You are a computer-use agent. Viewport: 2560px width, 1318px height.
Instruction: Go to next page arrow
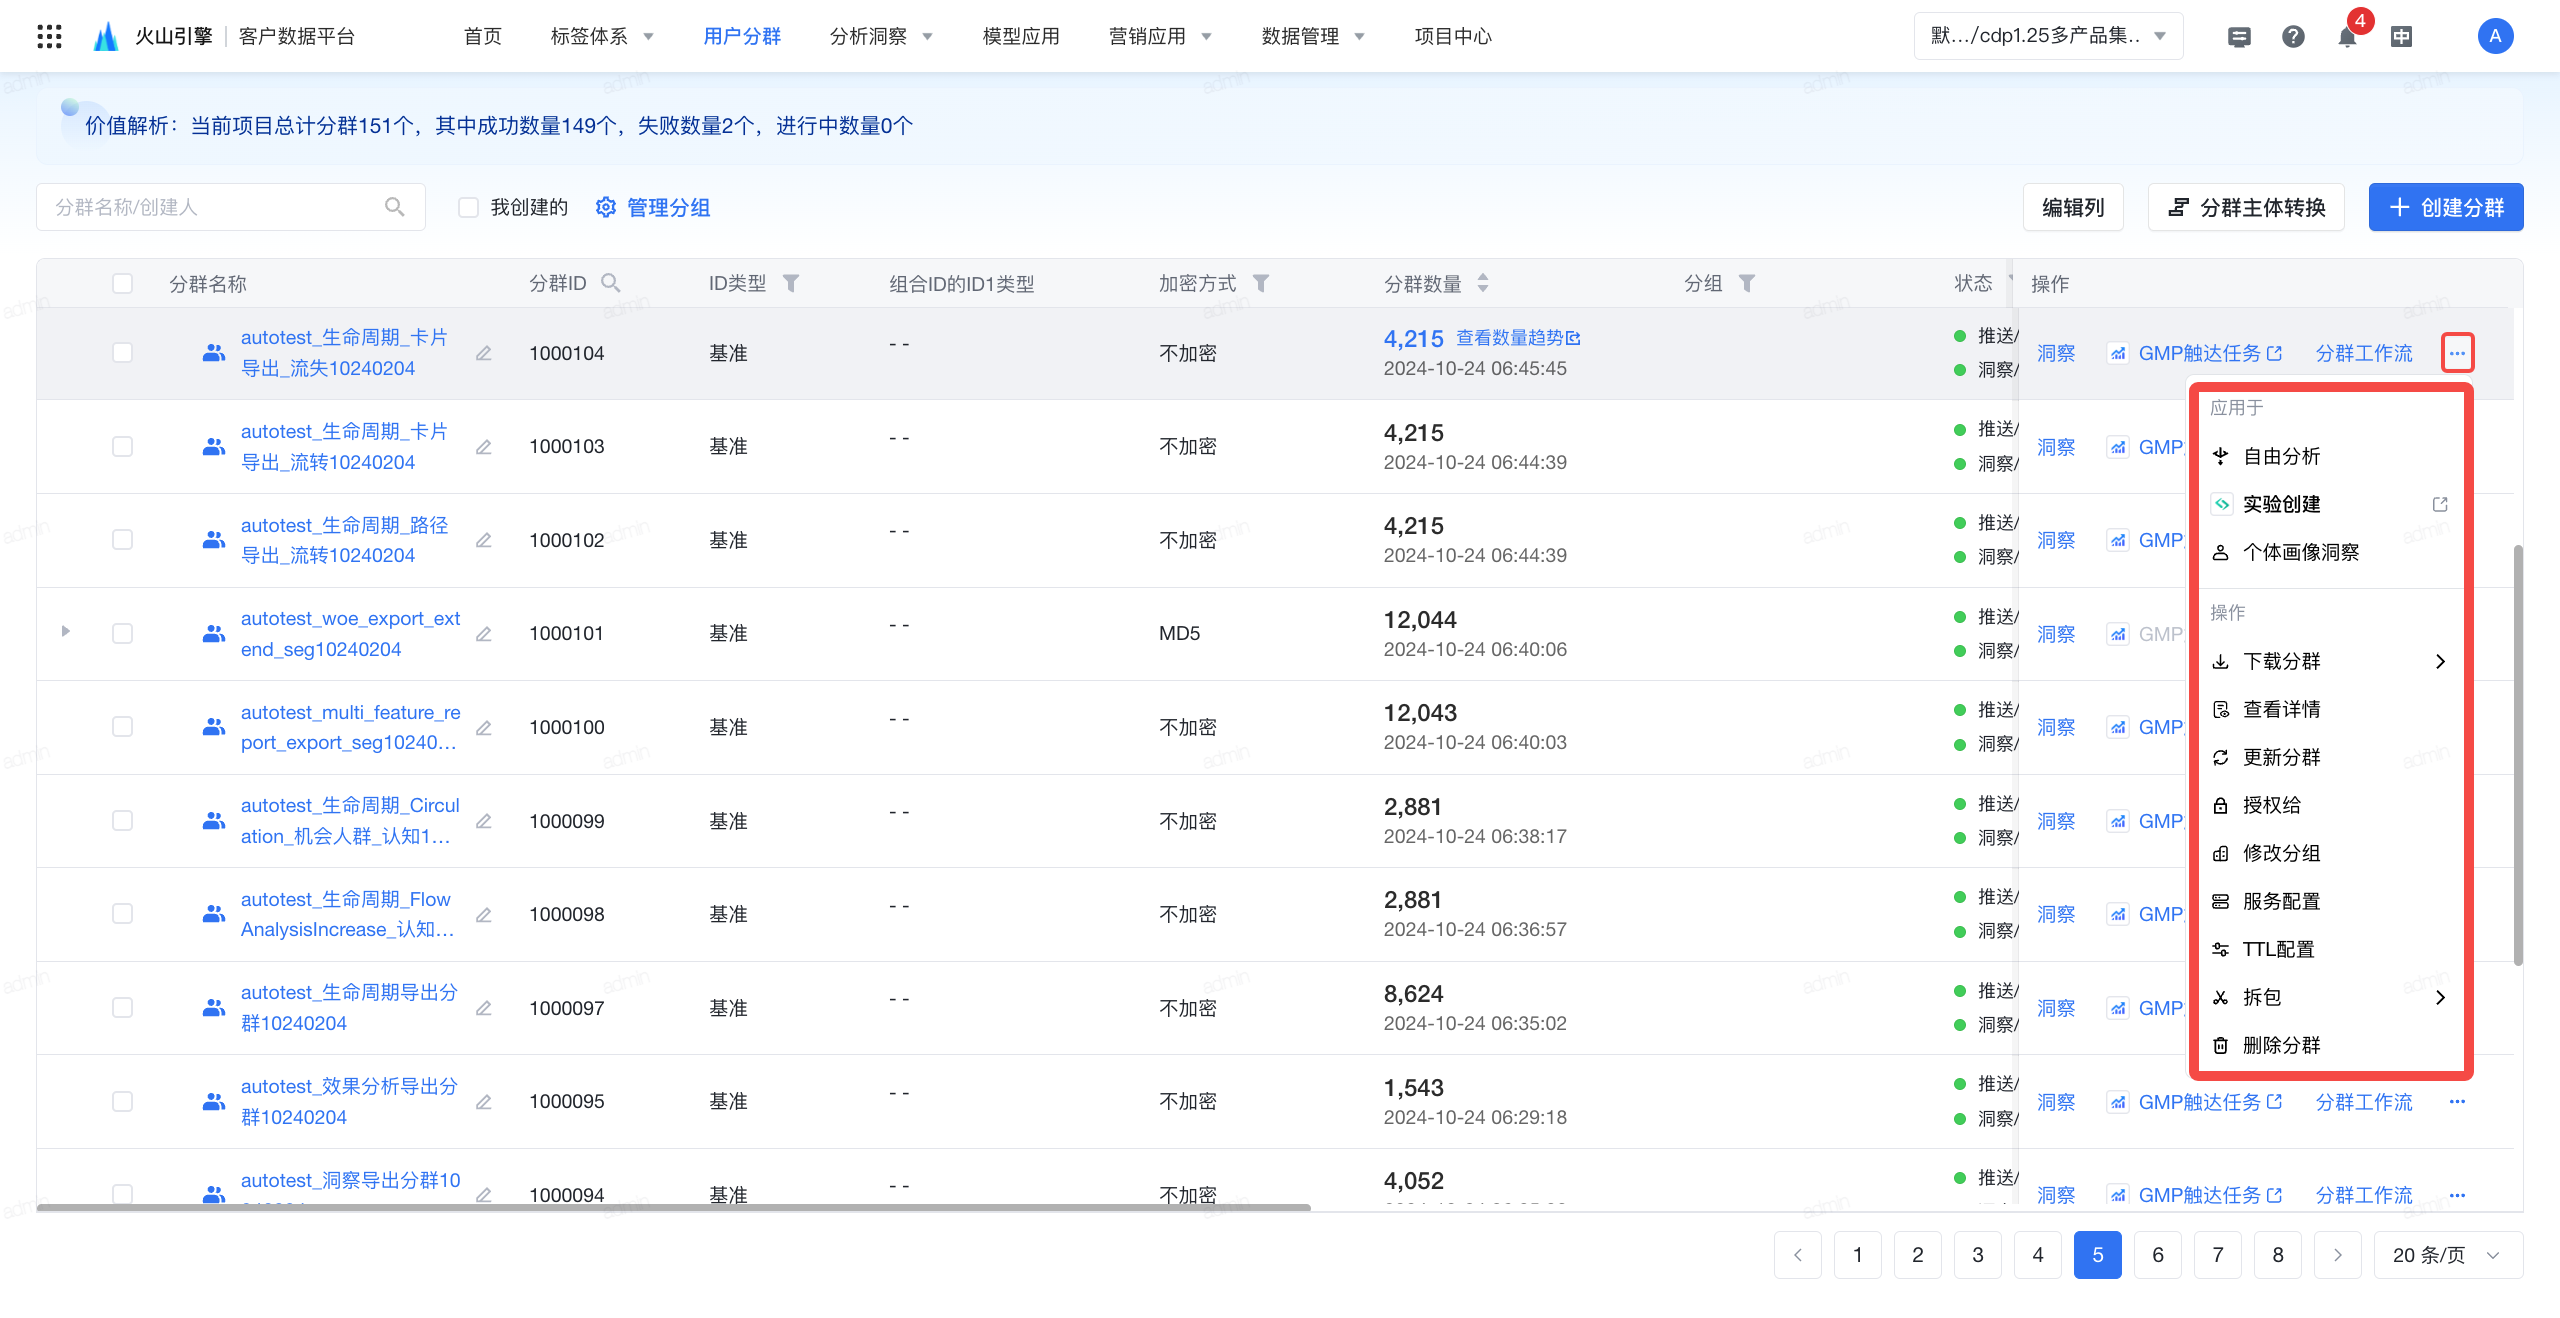pyautogui.click(x=2338, y=1255)
